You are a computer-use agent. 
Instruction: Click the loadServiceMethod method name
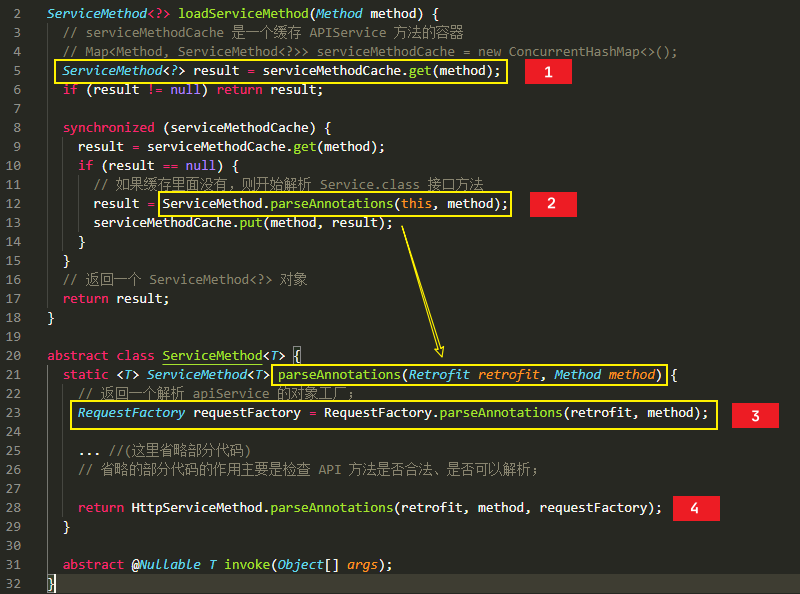243,14
